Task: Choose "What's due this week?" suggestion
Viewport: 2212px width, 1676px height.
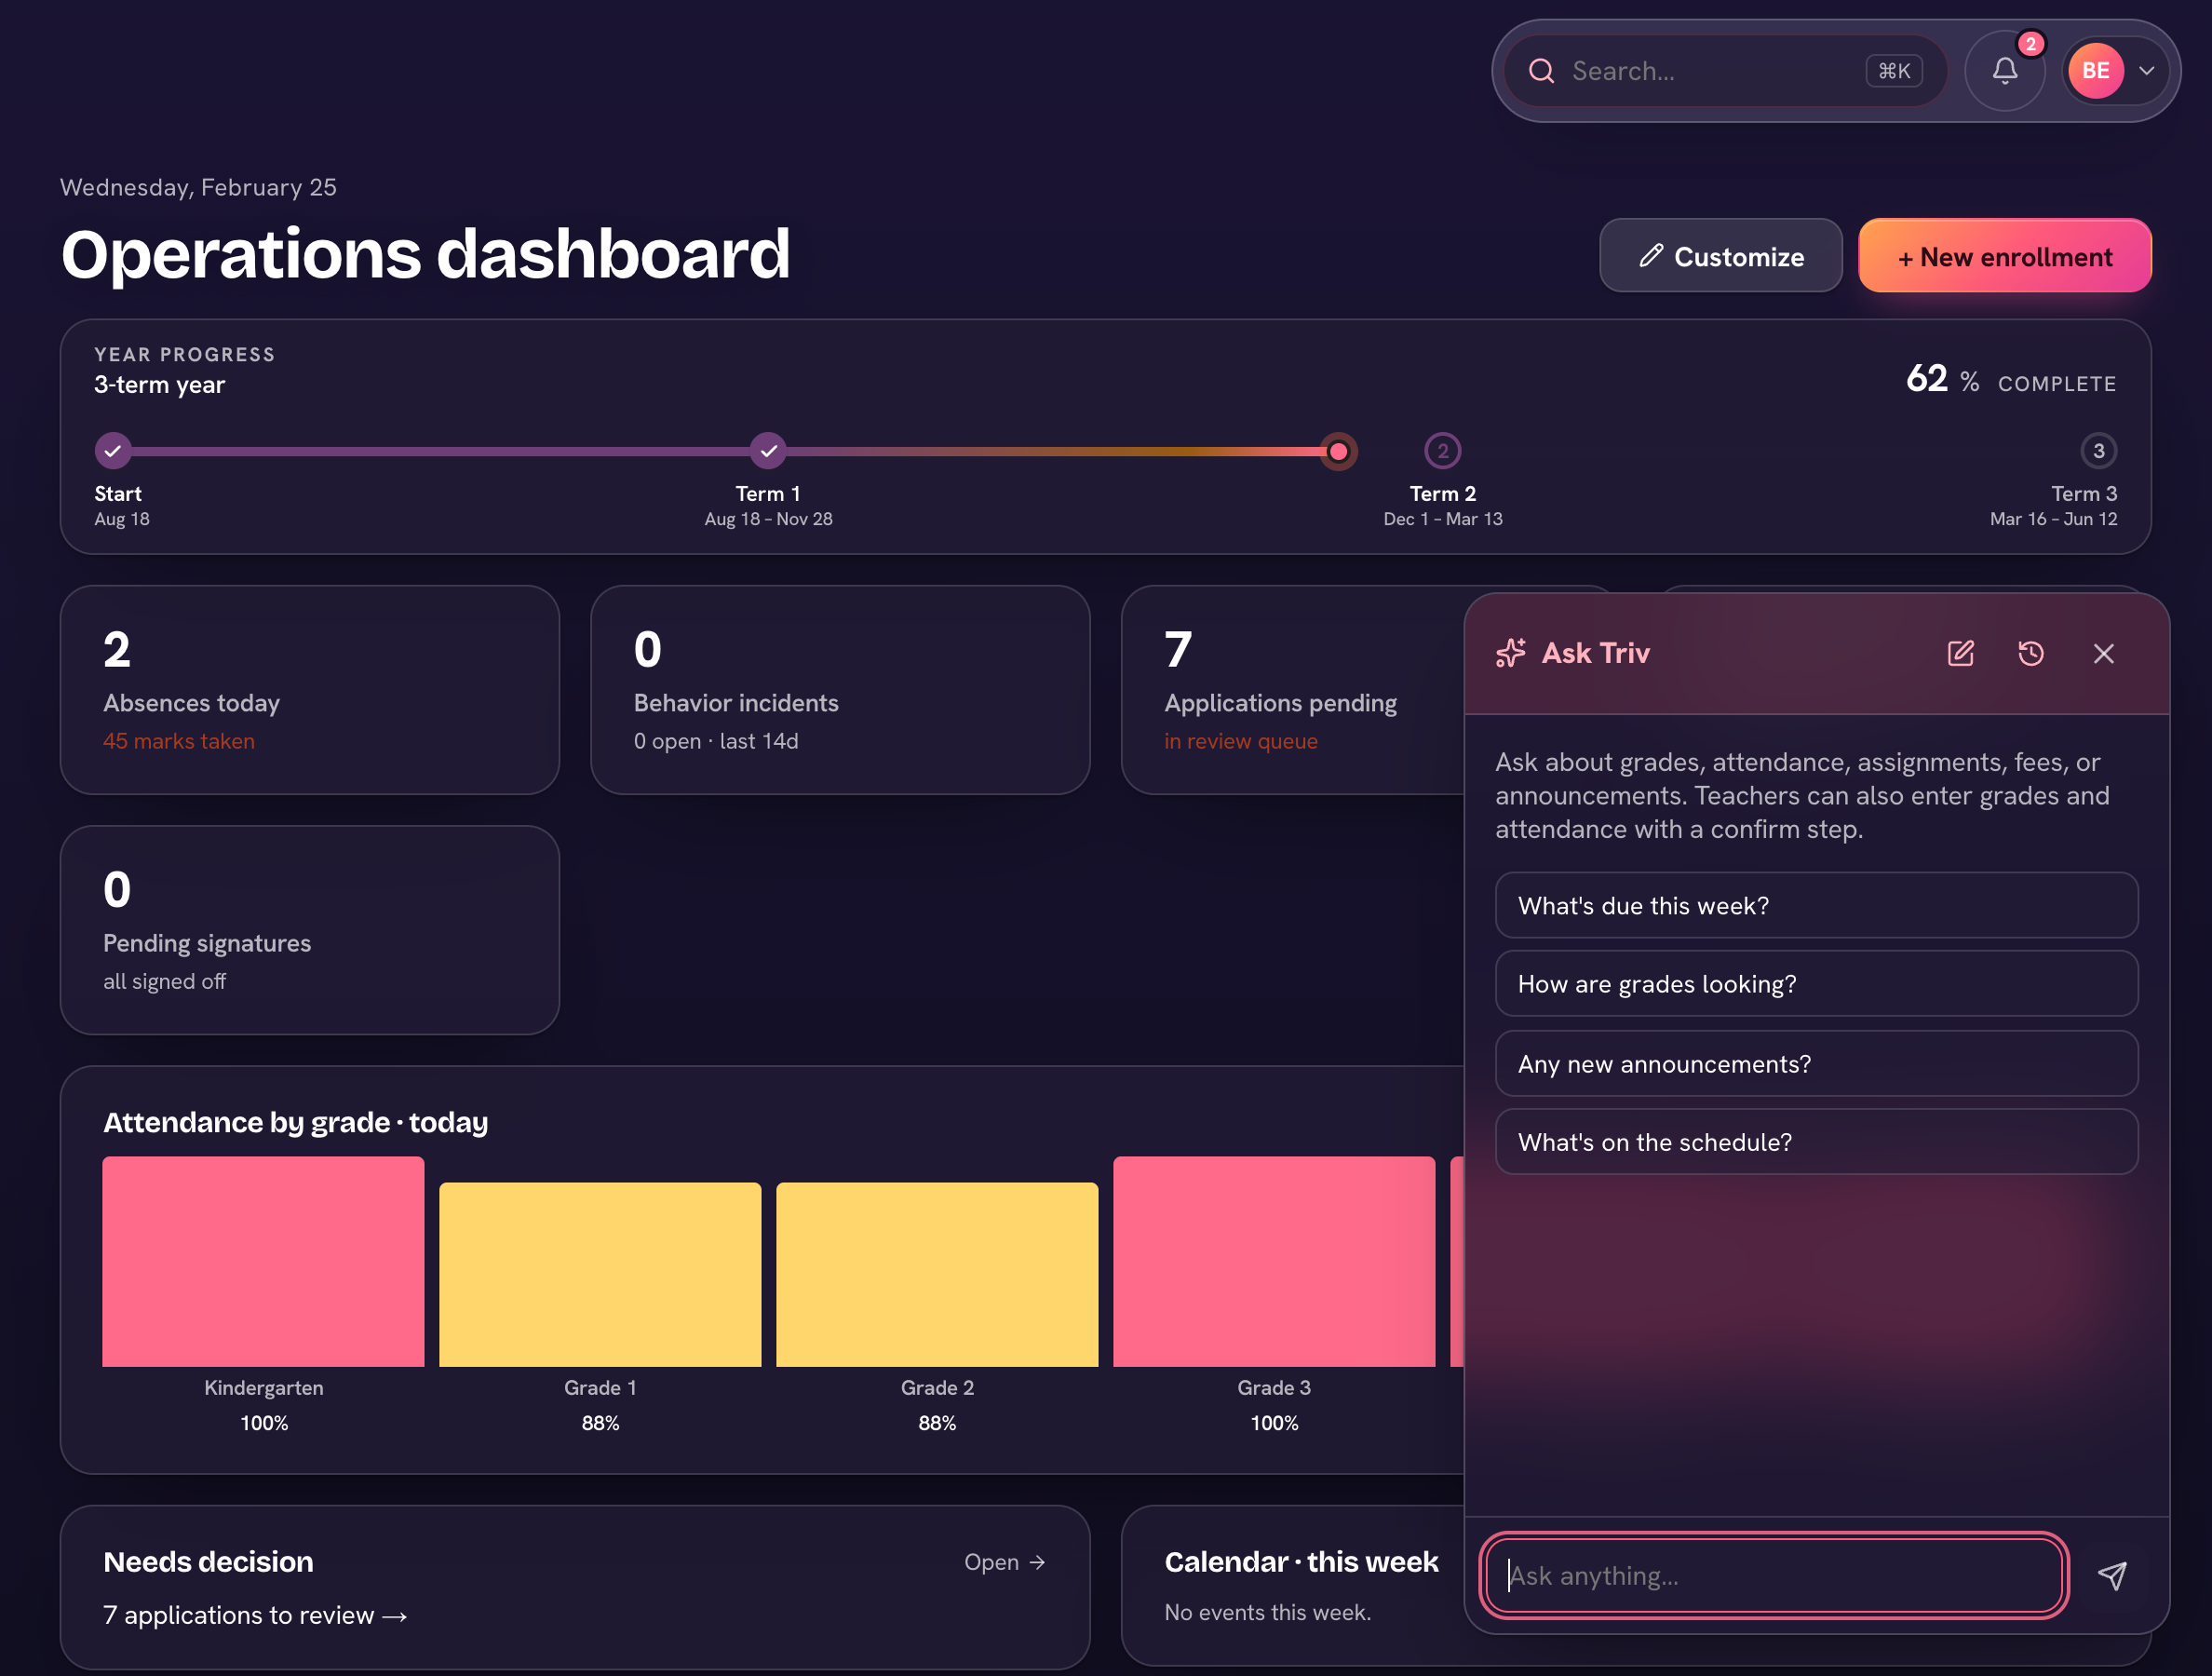Action: coord(1816,905)
